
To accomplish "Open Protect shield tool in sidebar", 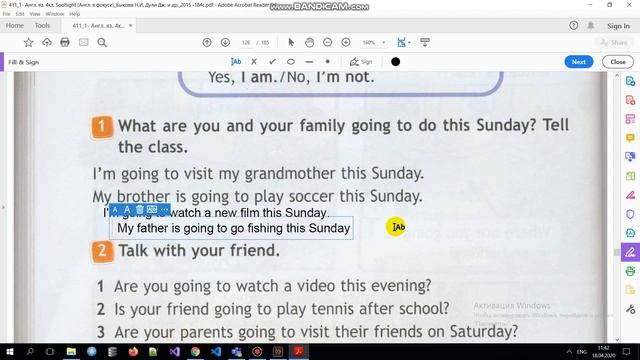I will click(630, 214).
